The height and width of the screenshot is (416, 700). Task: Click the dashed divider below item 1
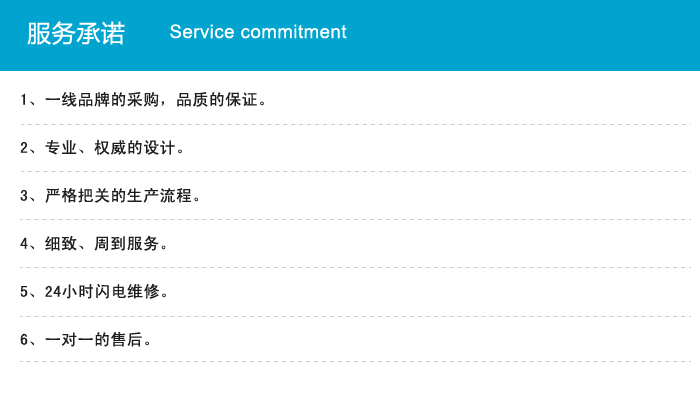click(x=355, y=125)
